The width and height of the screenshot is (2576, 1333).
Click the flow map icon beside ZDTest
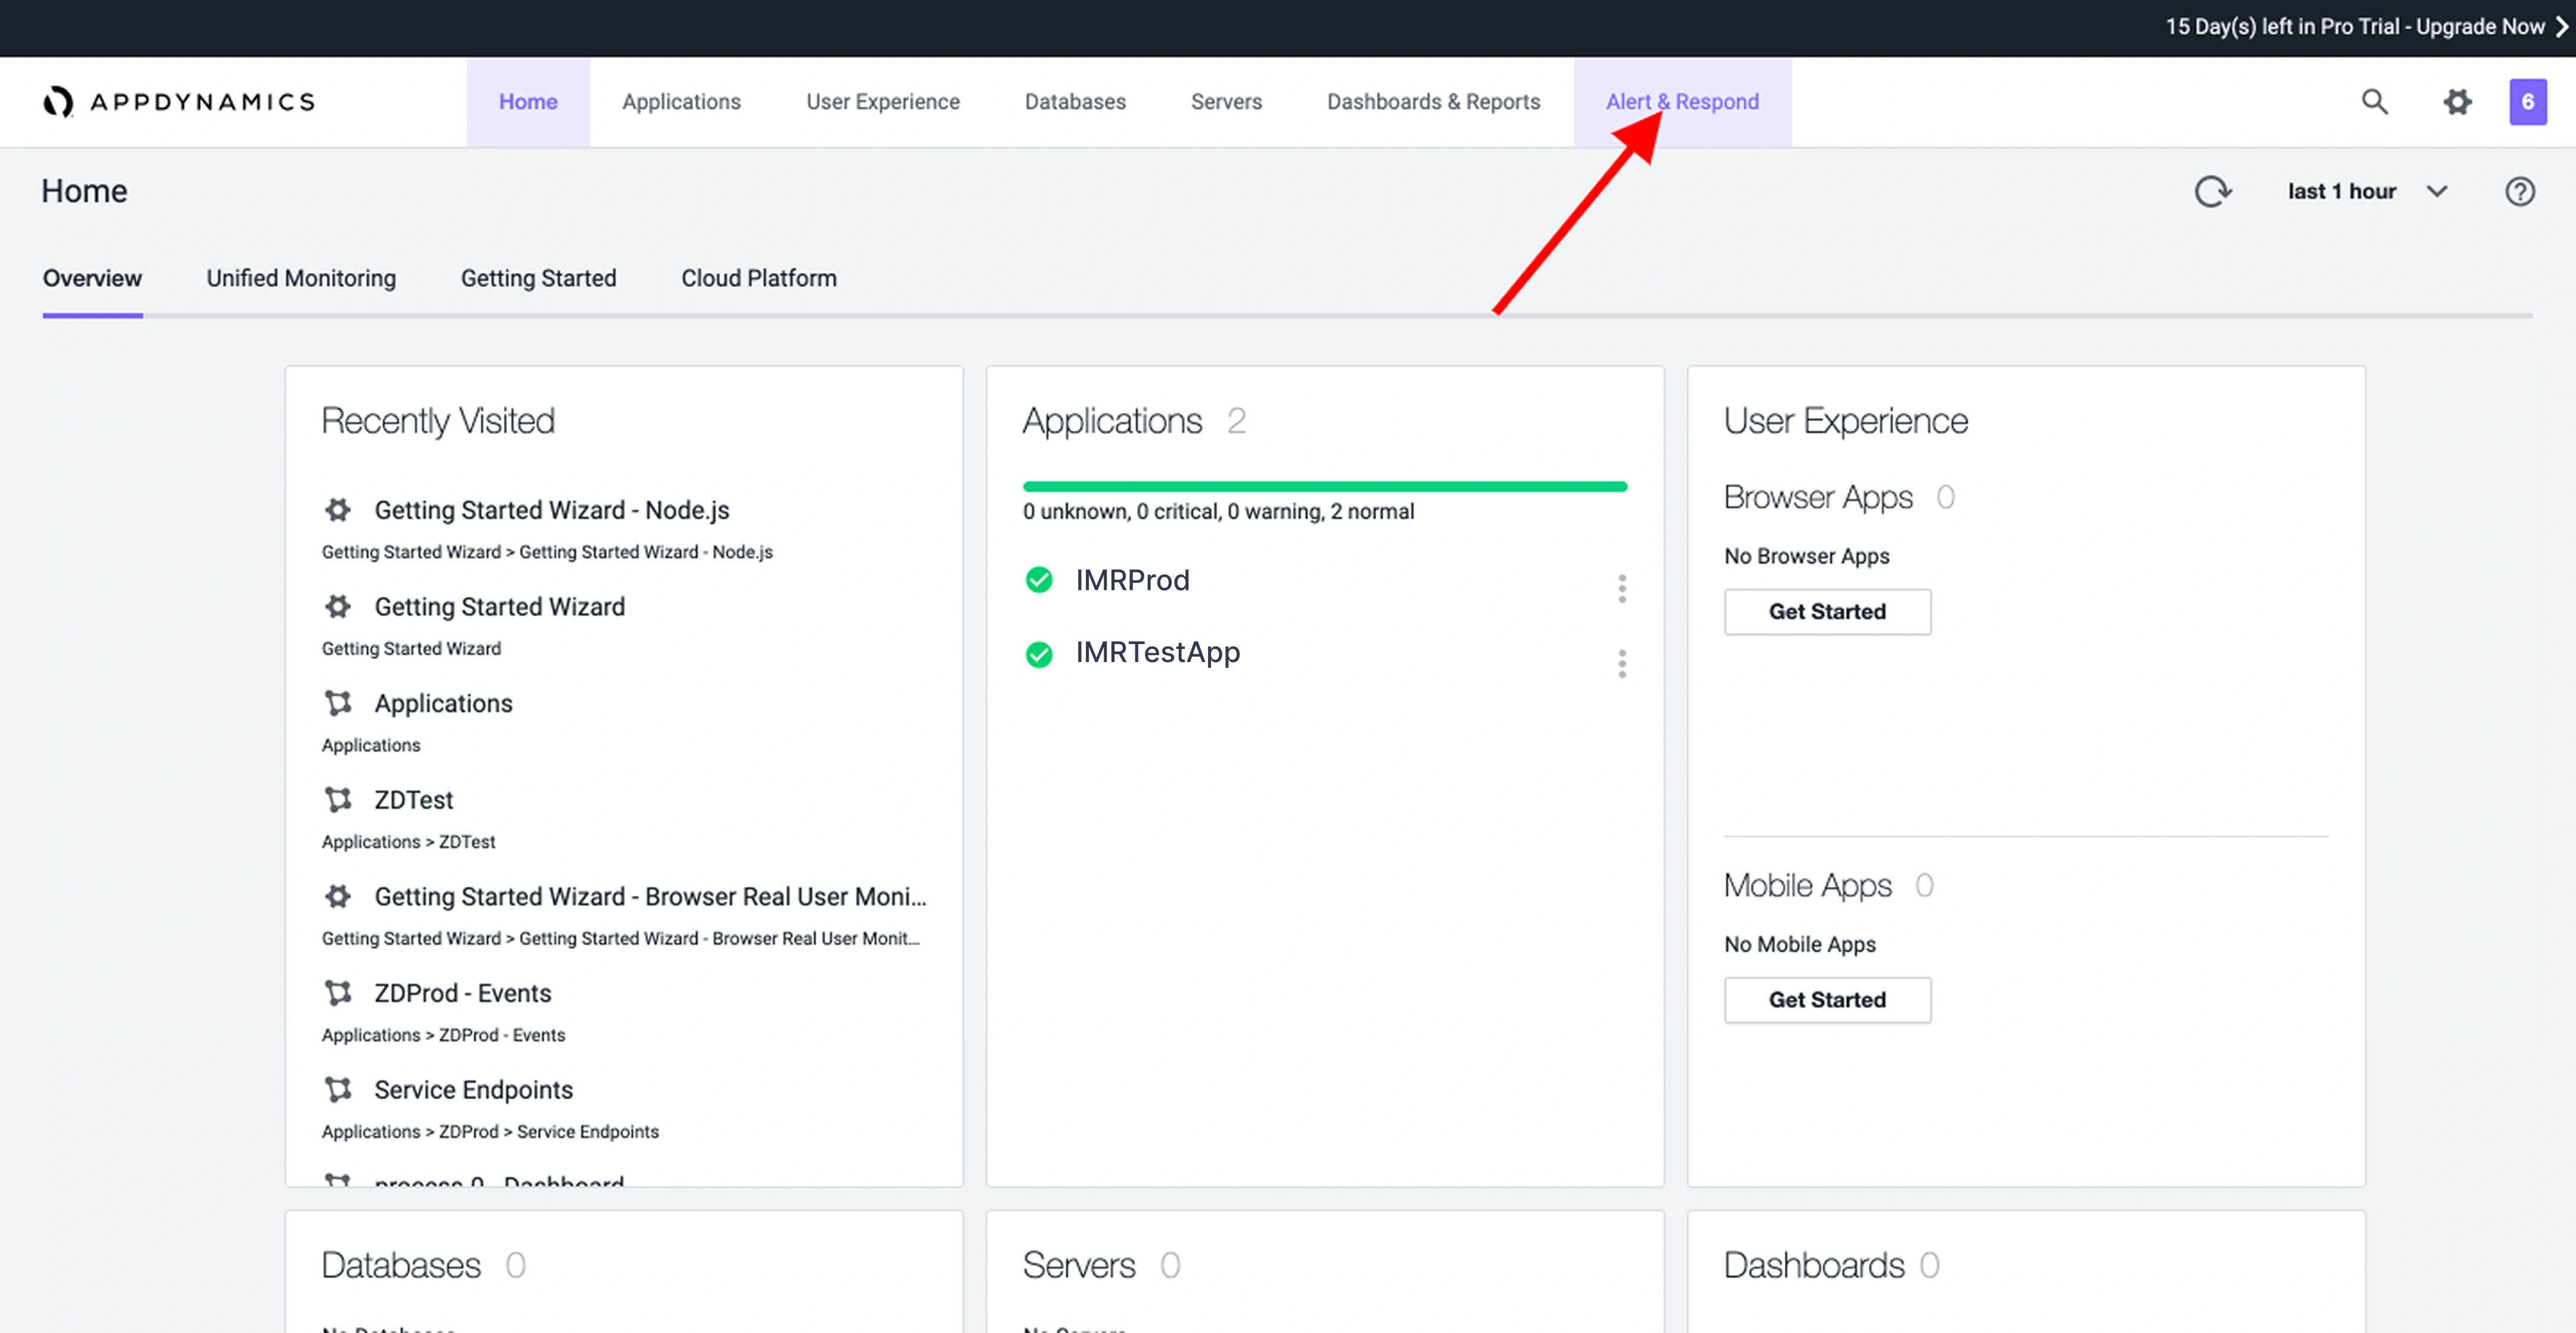(x=338, y=800)
